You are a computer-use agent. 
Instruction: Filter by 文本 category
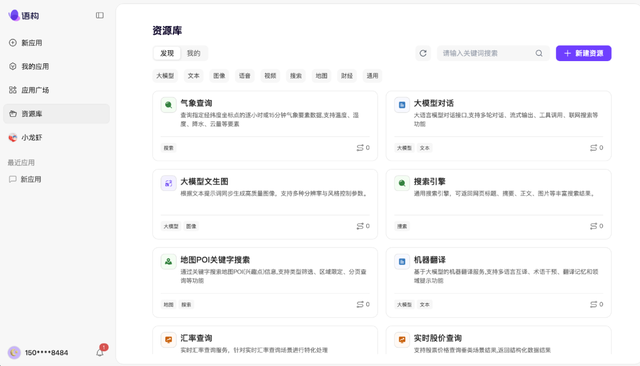193,76
